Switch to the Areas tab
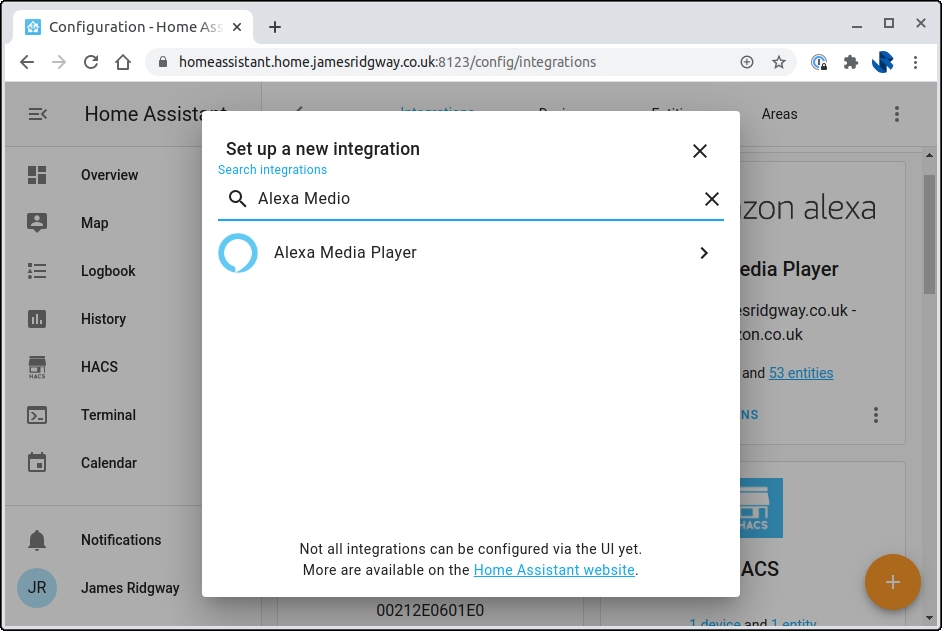942x631 pixels. (x=779, y=114)
